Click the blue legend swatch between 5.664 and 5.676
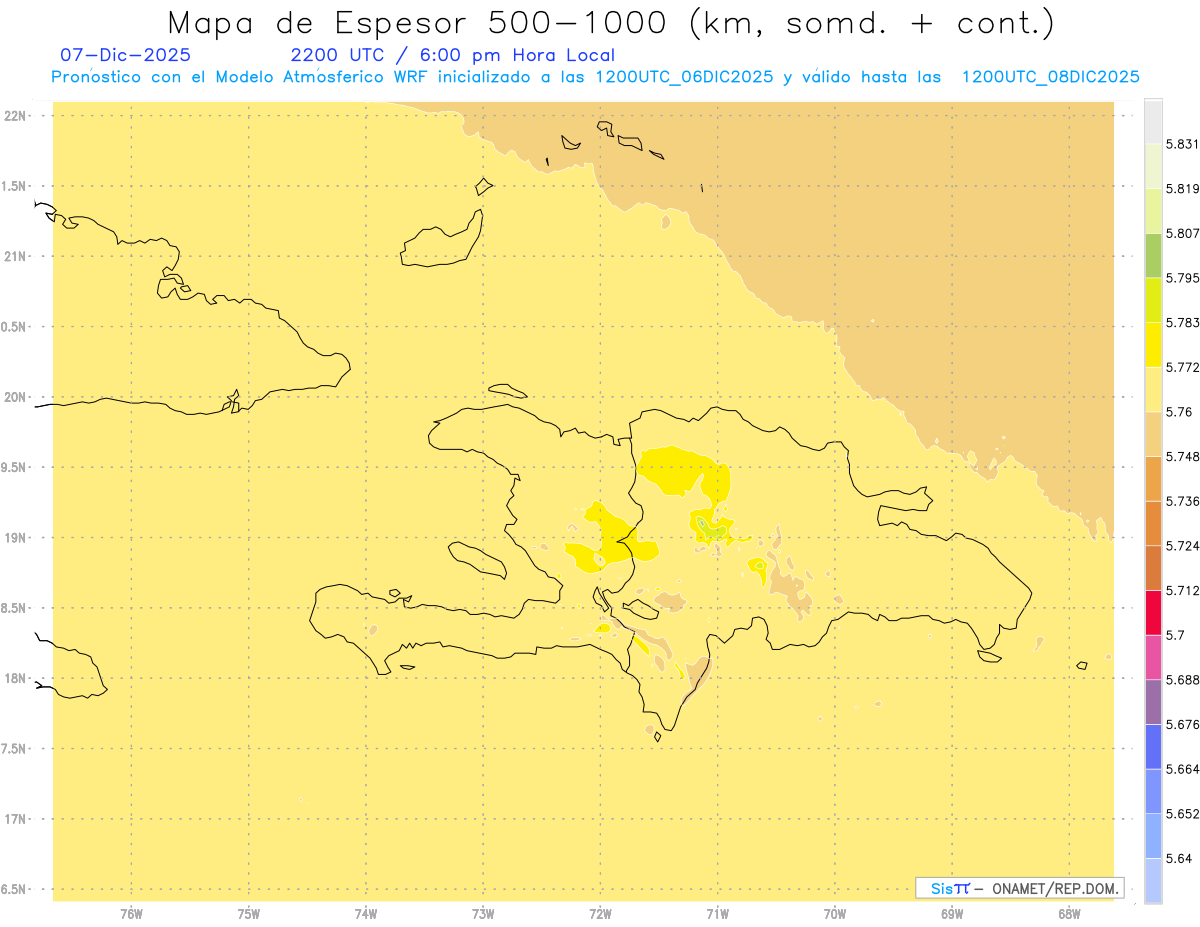The image size is (1200, 927). [x=1153, y=747]
